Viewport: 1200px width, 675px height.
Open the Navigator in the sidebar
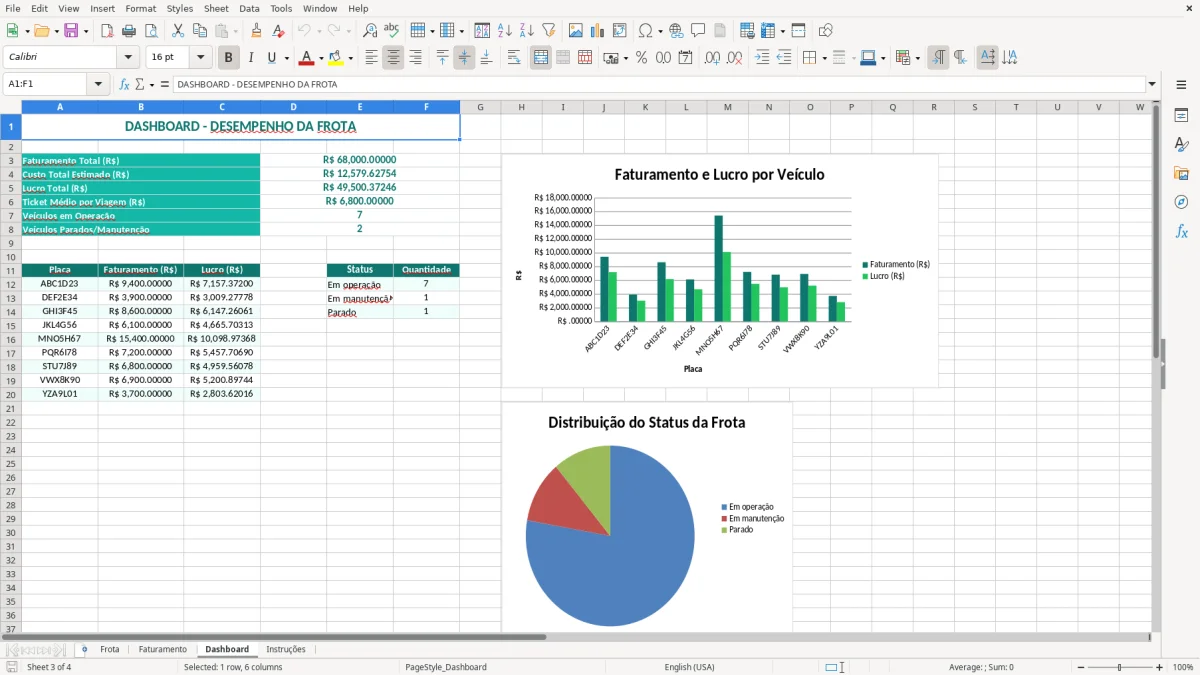point(1181,202)
